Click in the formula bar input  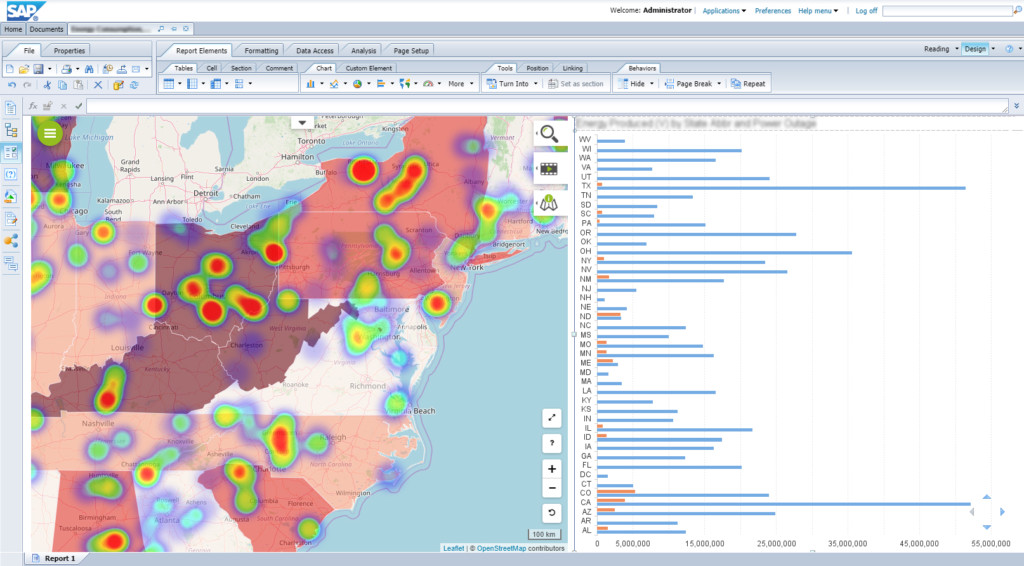click(x=547, y=106)
